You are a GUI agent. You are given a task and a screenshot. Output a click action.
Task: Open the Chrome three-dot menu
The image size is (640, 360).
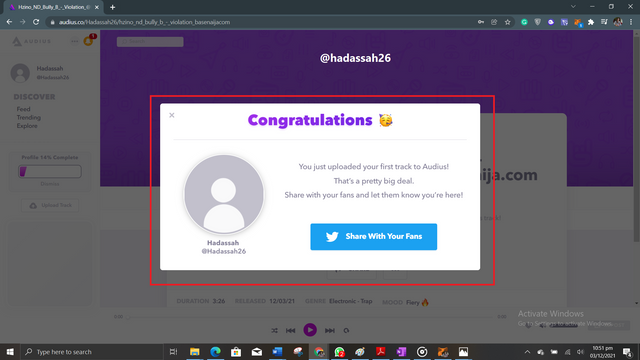click(x=631, y=22)
